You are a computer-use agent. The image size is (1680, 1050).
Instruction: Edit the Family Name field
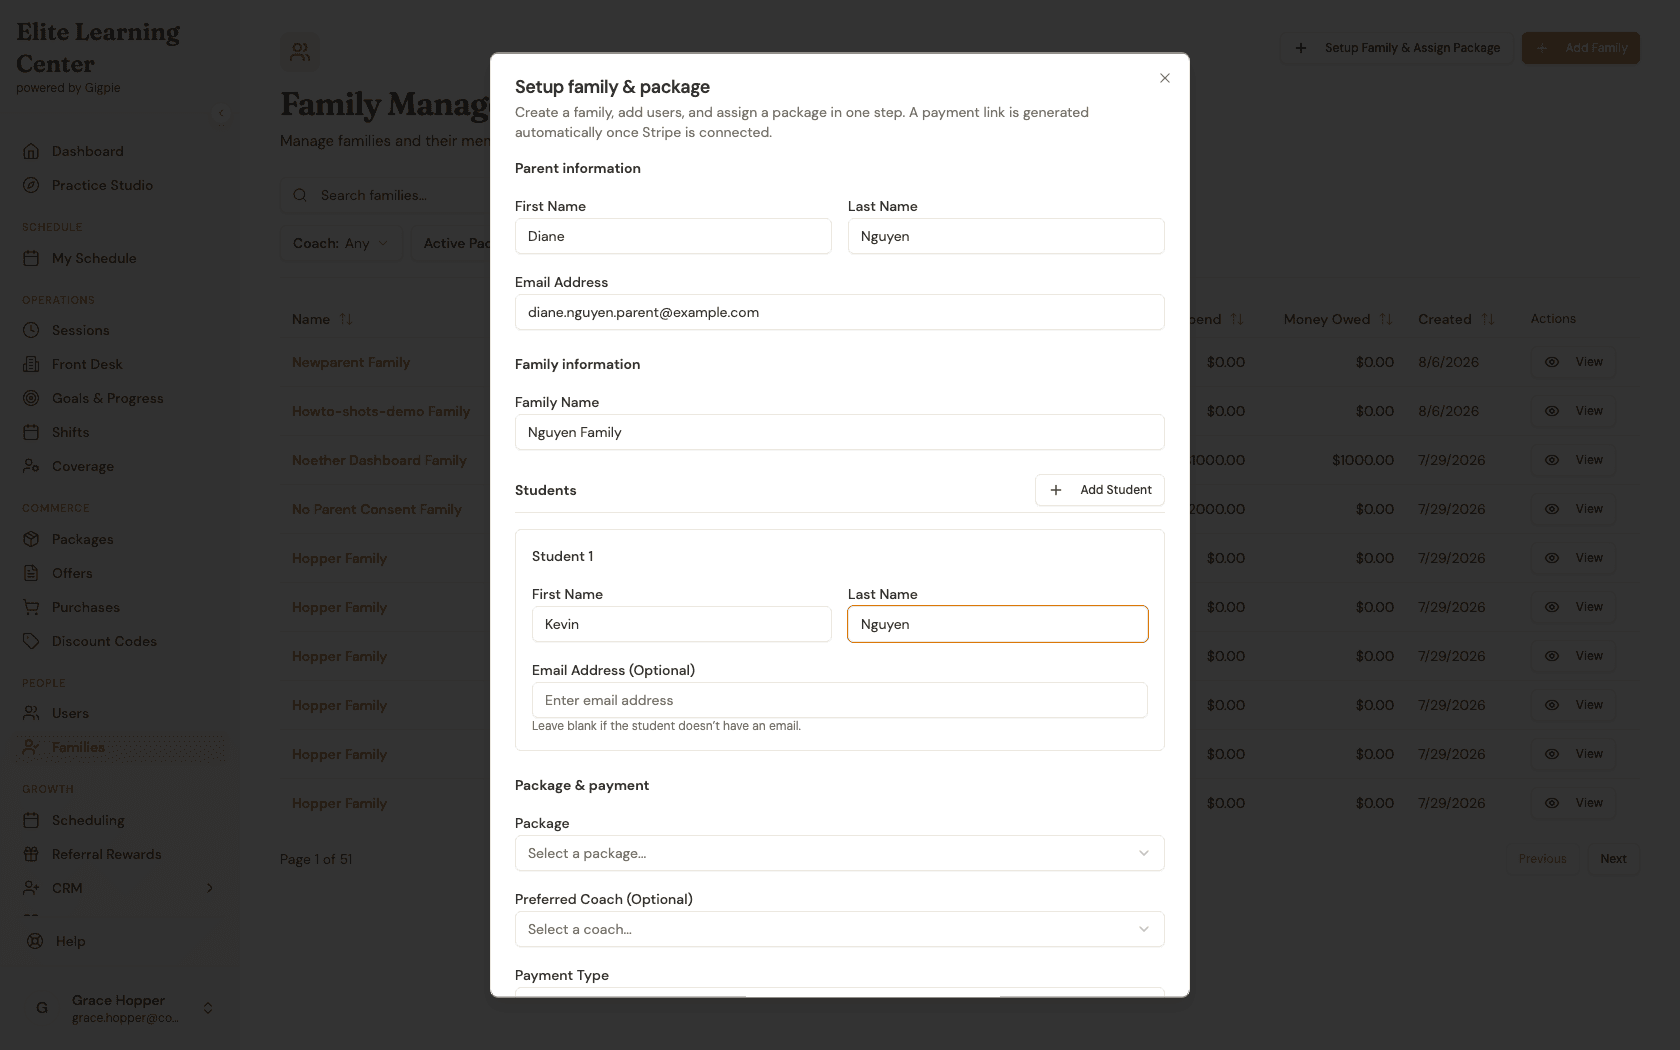[x=840, y=432]
